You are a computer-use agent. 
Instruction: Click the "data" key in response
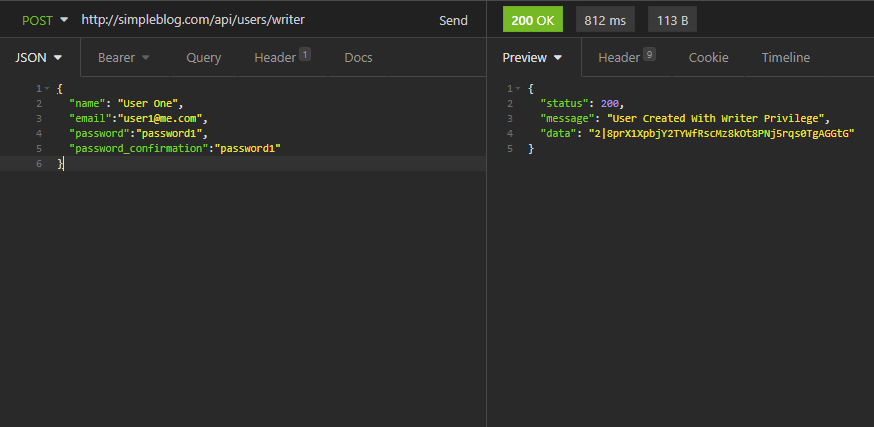point(559,134)
